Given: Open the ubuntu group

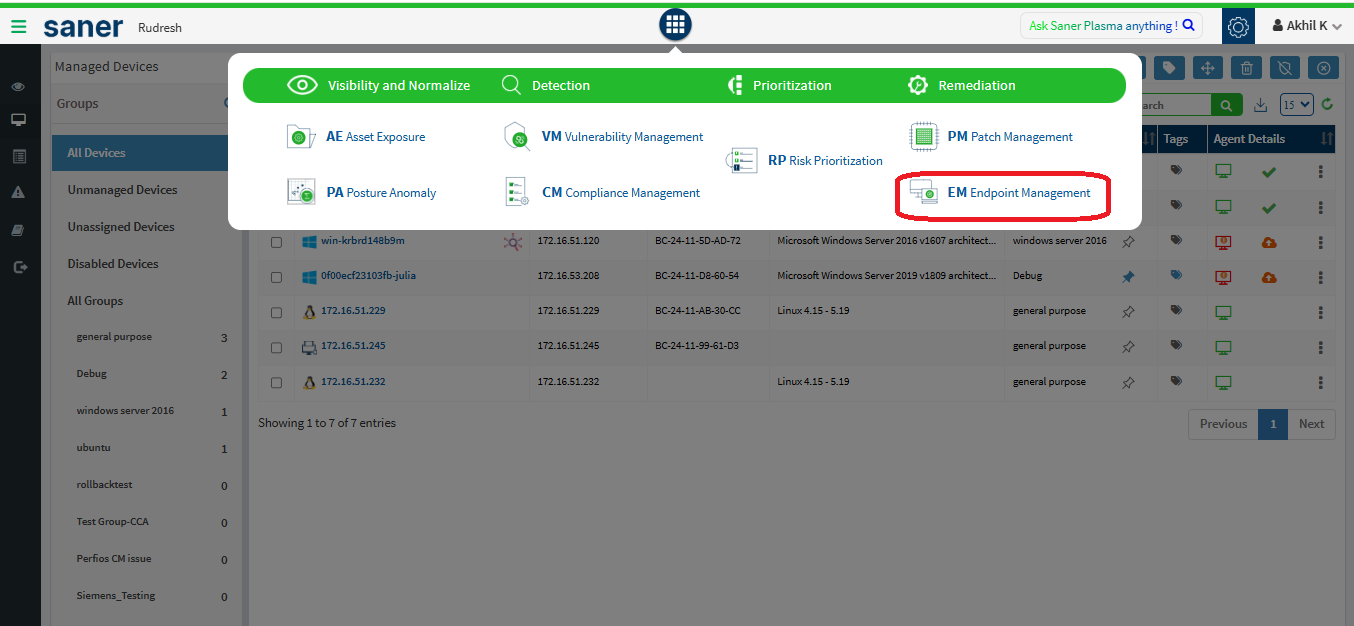Looking at the screenshot, I should (x=93, y=448).
